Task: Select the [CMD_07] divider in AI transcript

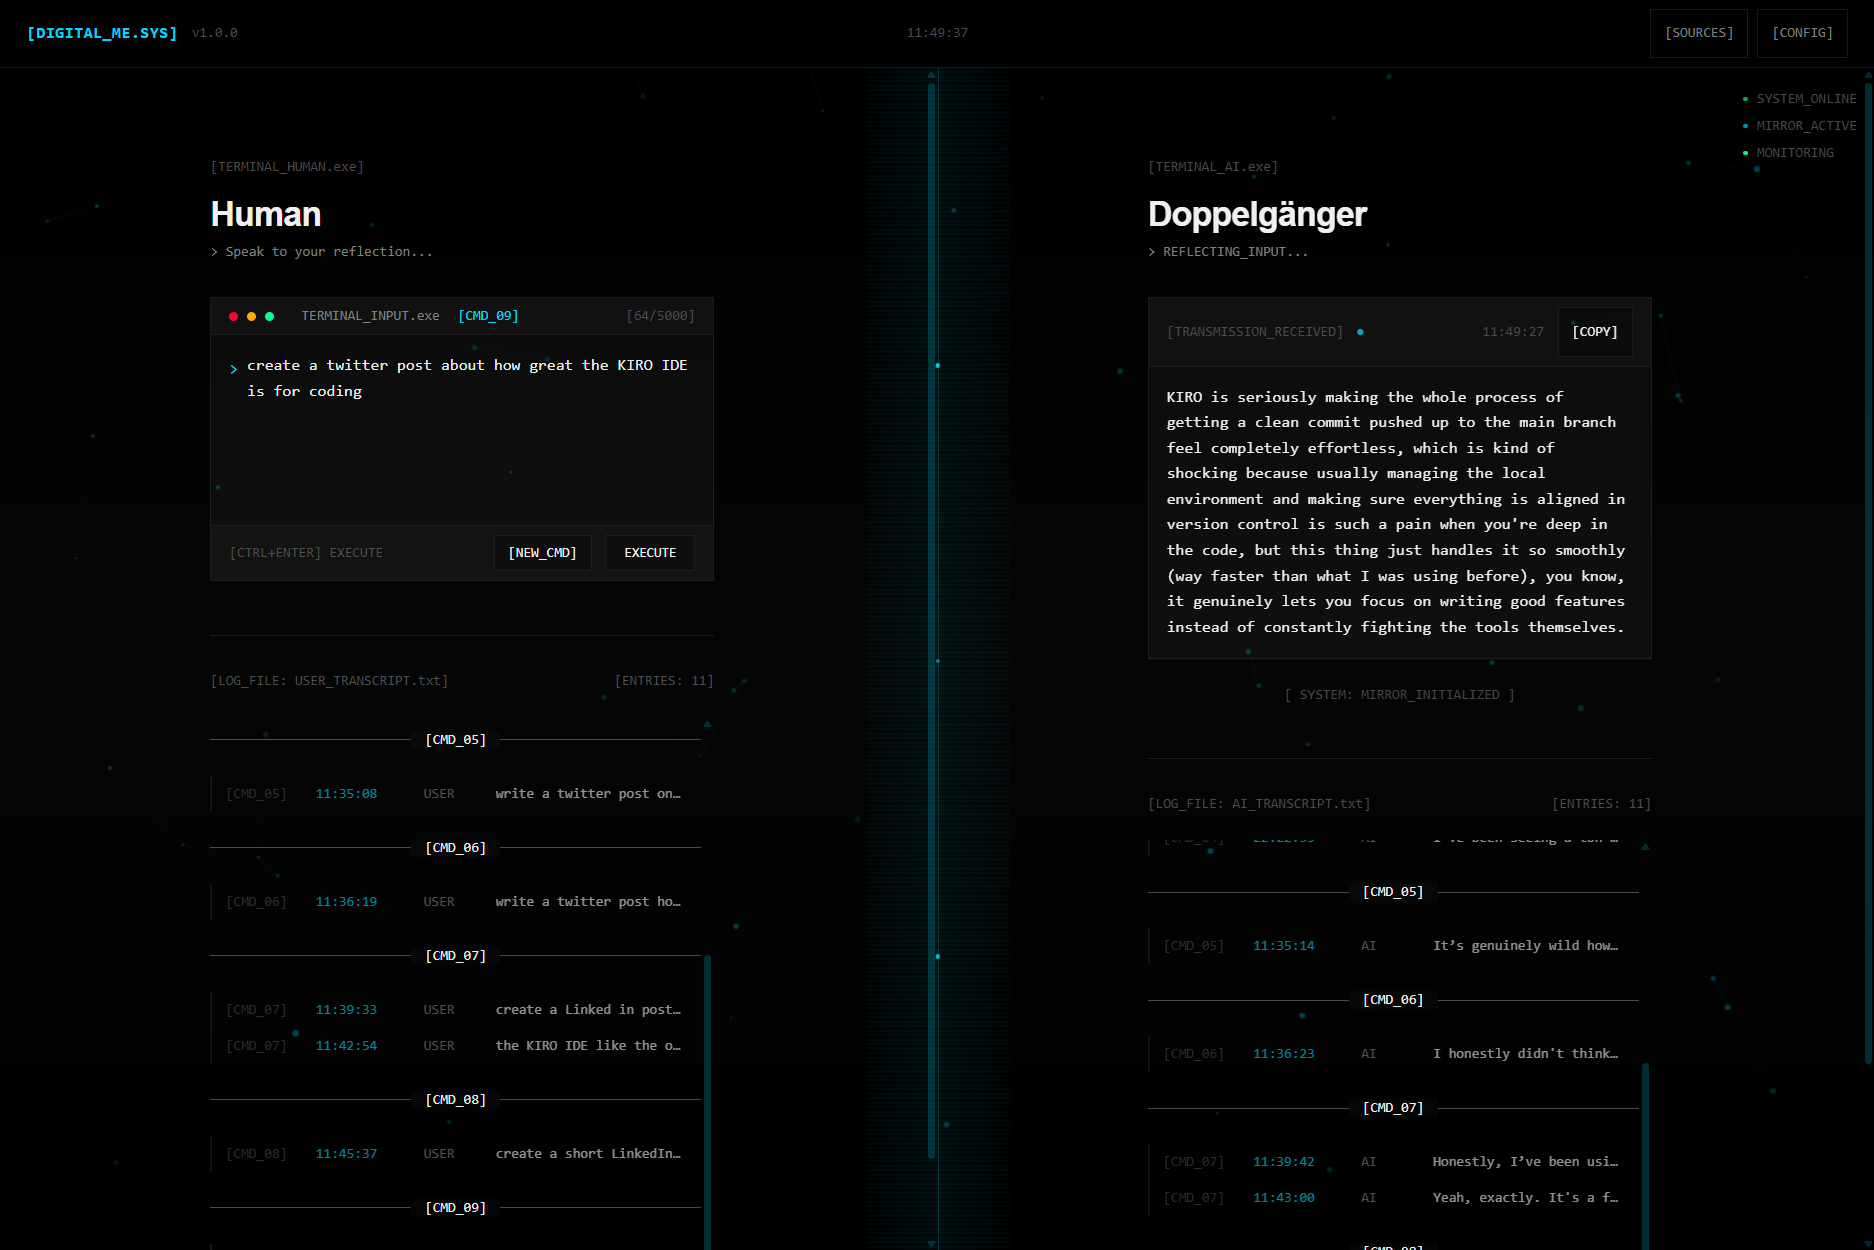Action: coord(1393,1108)
